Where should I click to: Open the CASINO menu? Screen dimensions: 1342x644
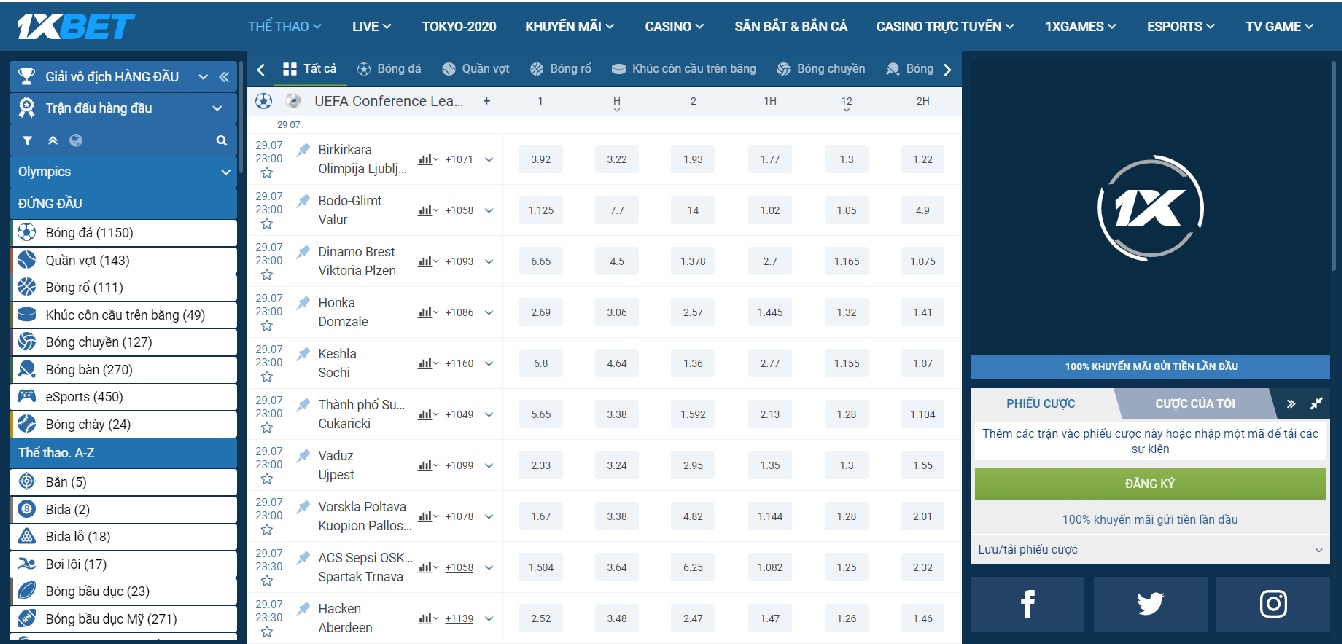pyautogui.click(x=674, y=26)
